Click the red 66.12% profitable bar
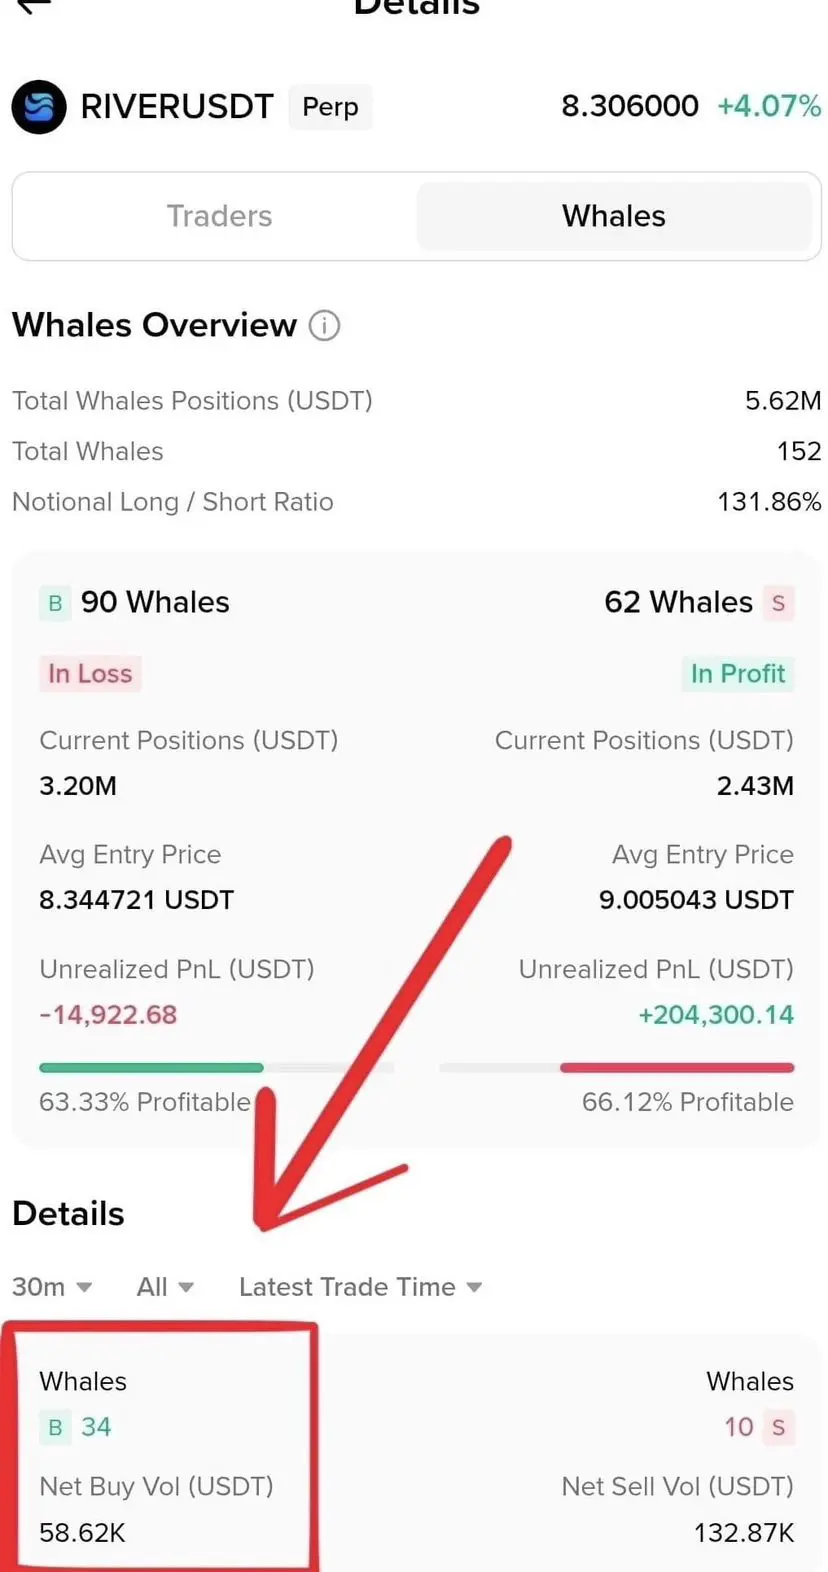Screen dimensions: 828x1572 click(x=677, y=1068)
